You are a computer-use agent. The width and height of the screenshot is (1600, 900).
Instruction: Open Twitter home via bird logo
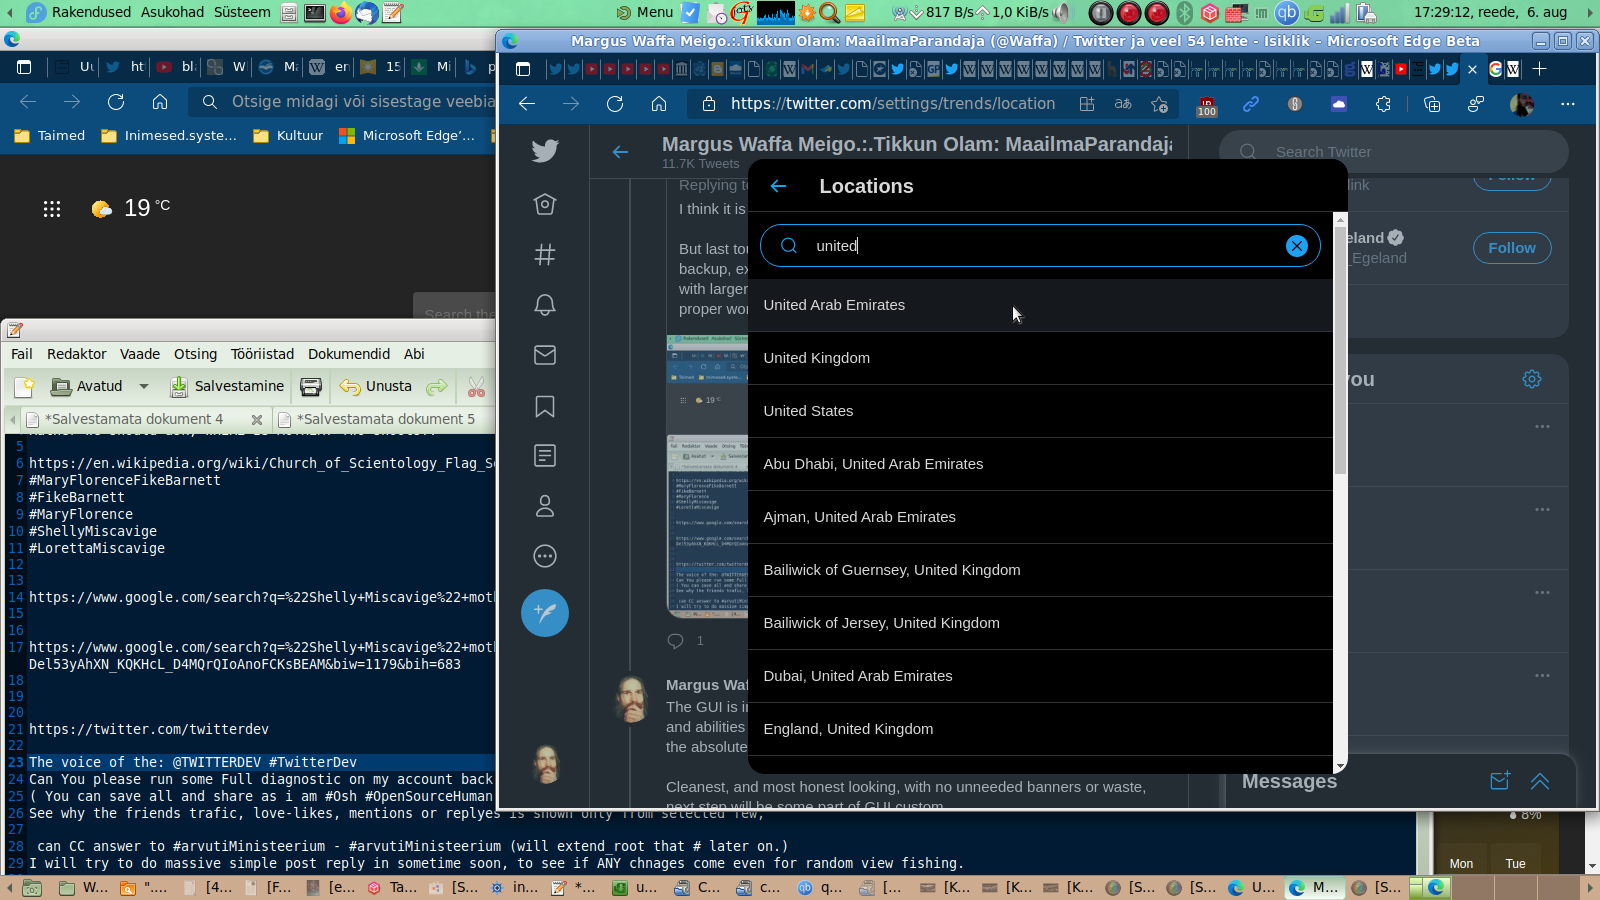pyautogui.click(x=545, y=151)
